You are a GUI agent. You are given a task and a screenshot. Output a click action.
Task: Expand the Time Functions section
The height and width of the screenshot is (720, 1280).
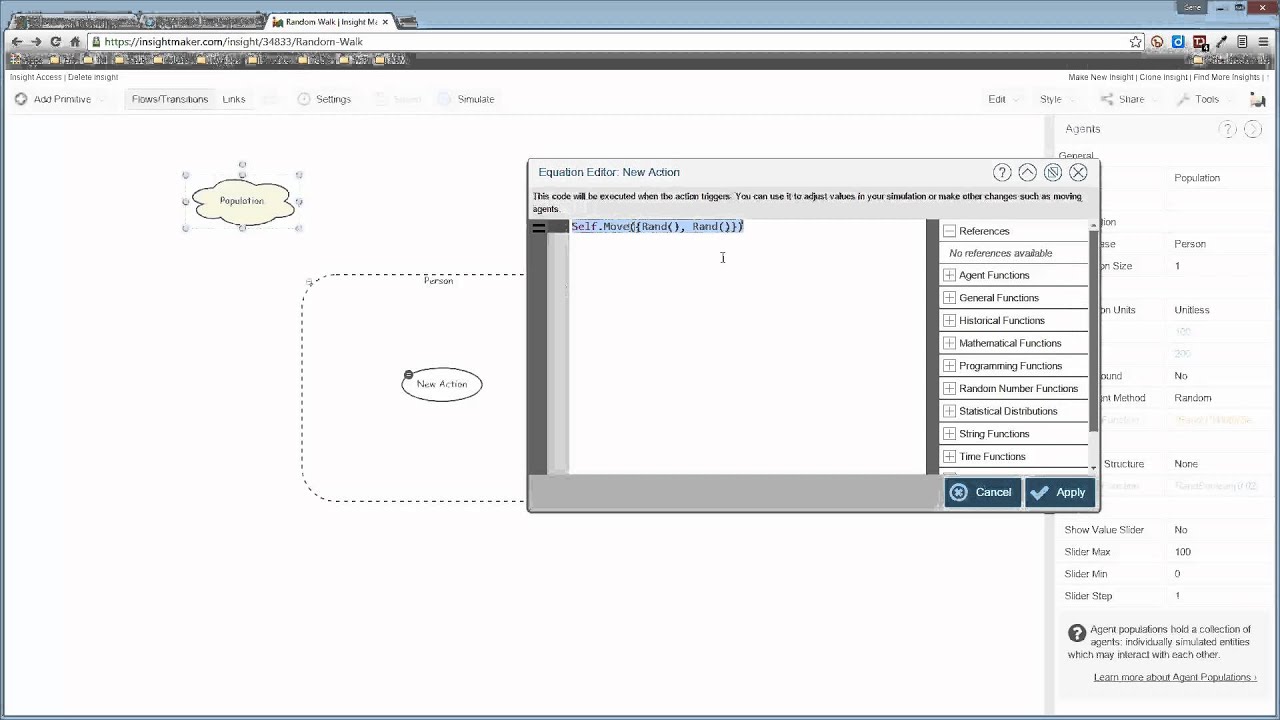click(950, 457)
